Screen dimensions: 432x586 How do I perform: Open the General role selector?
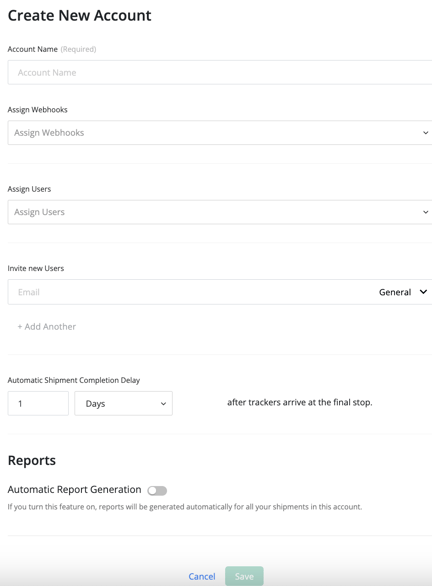(403, 292)
